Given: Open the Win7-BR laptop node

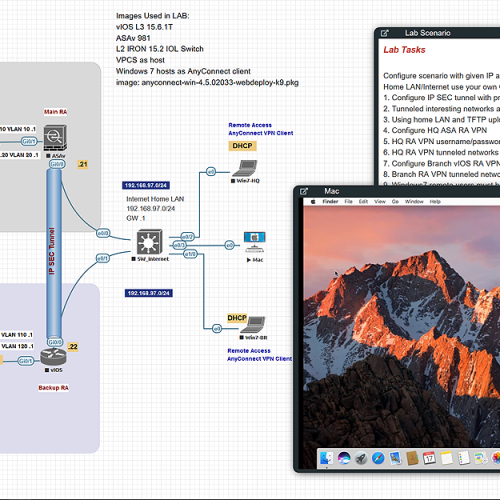Looking at the screenshot, I should coord(253,325).
